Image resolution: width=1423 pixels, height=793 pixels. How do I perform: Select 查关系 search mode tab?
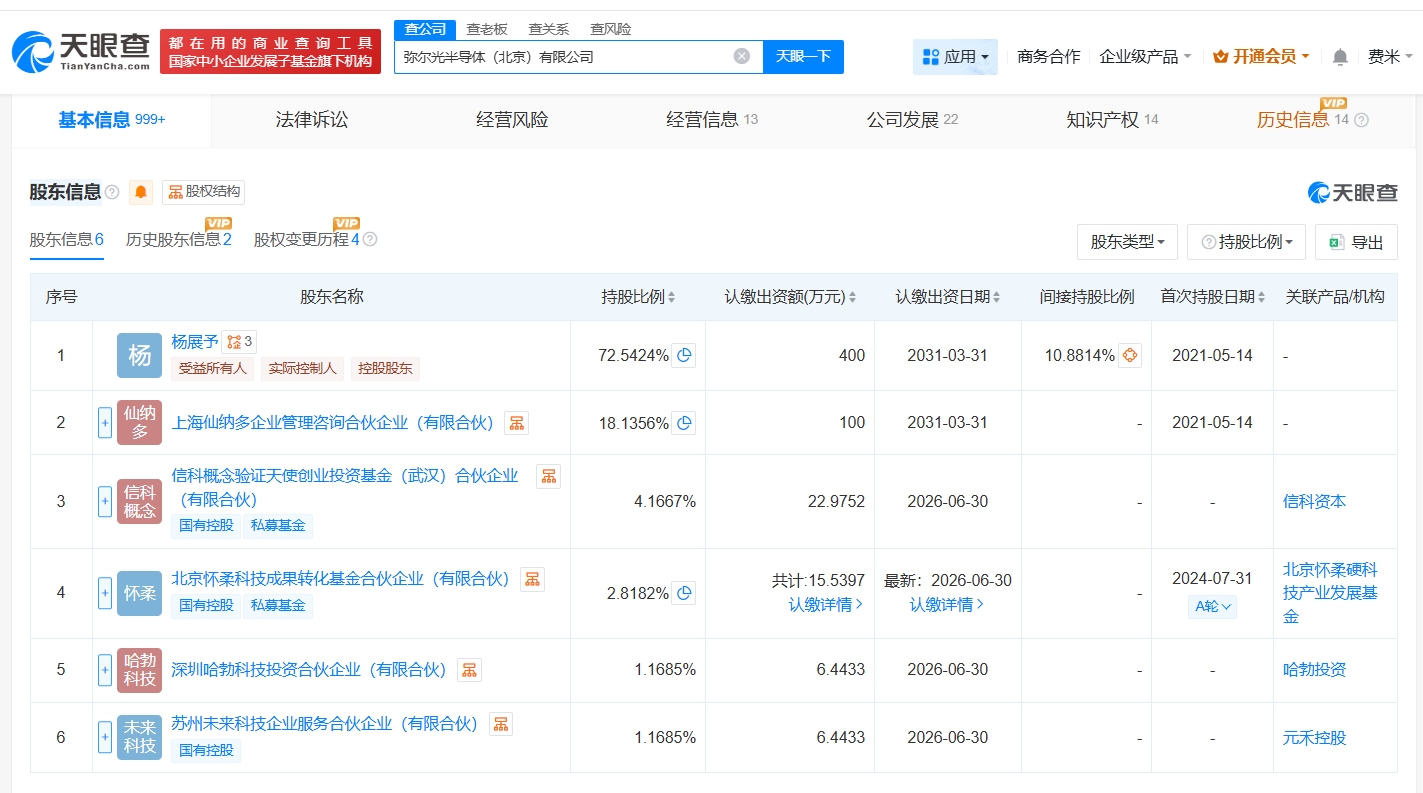[548, 29]
